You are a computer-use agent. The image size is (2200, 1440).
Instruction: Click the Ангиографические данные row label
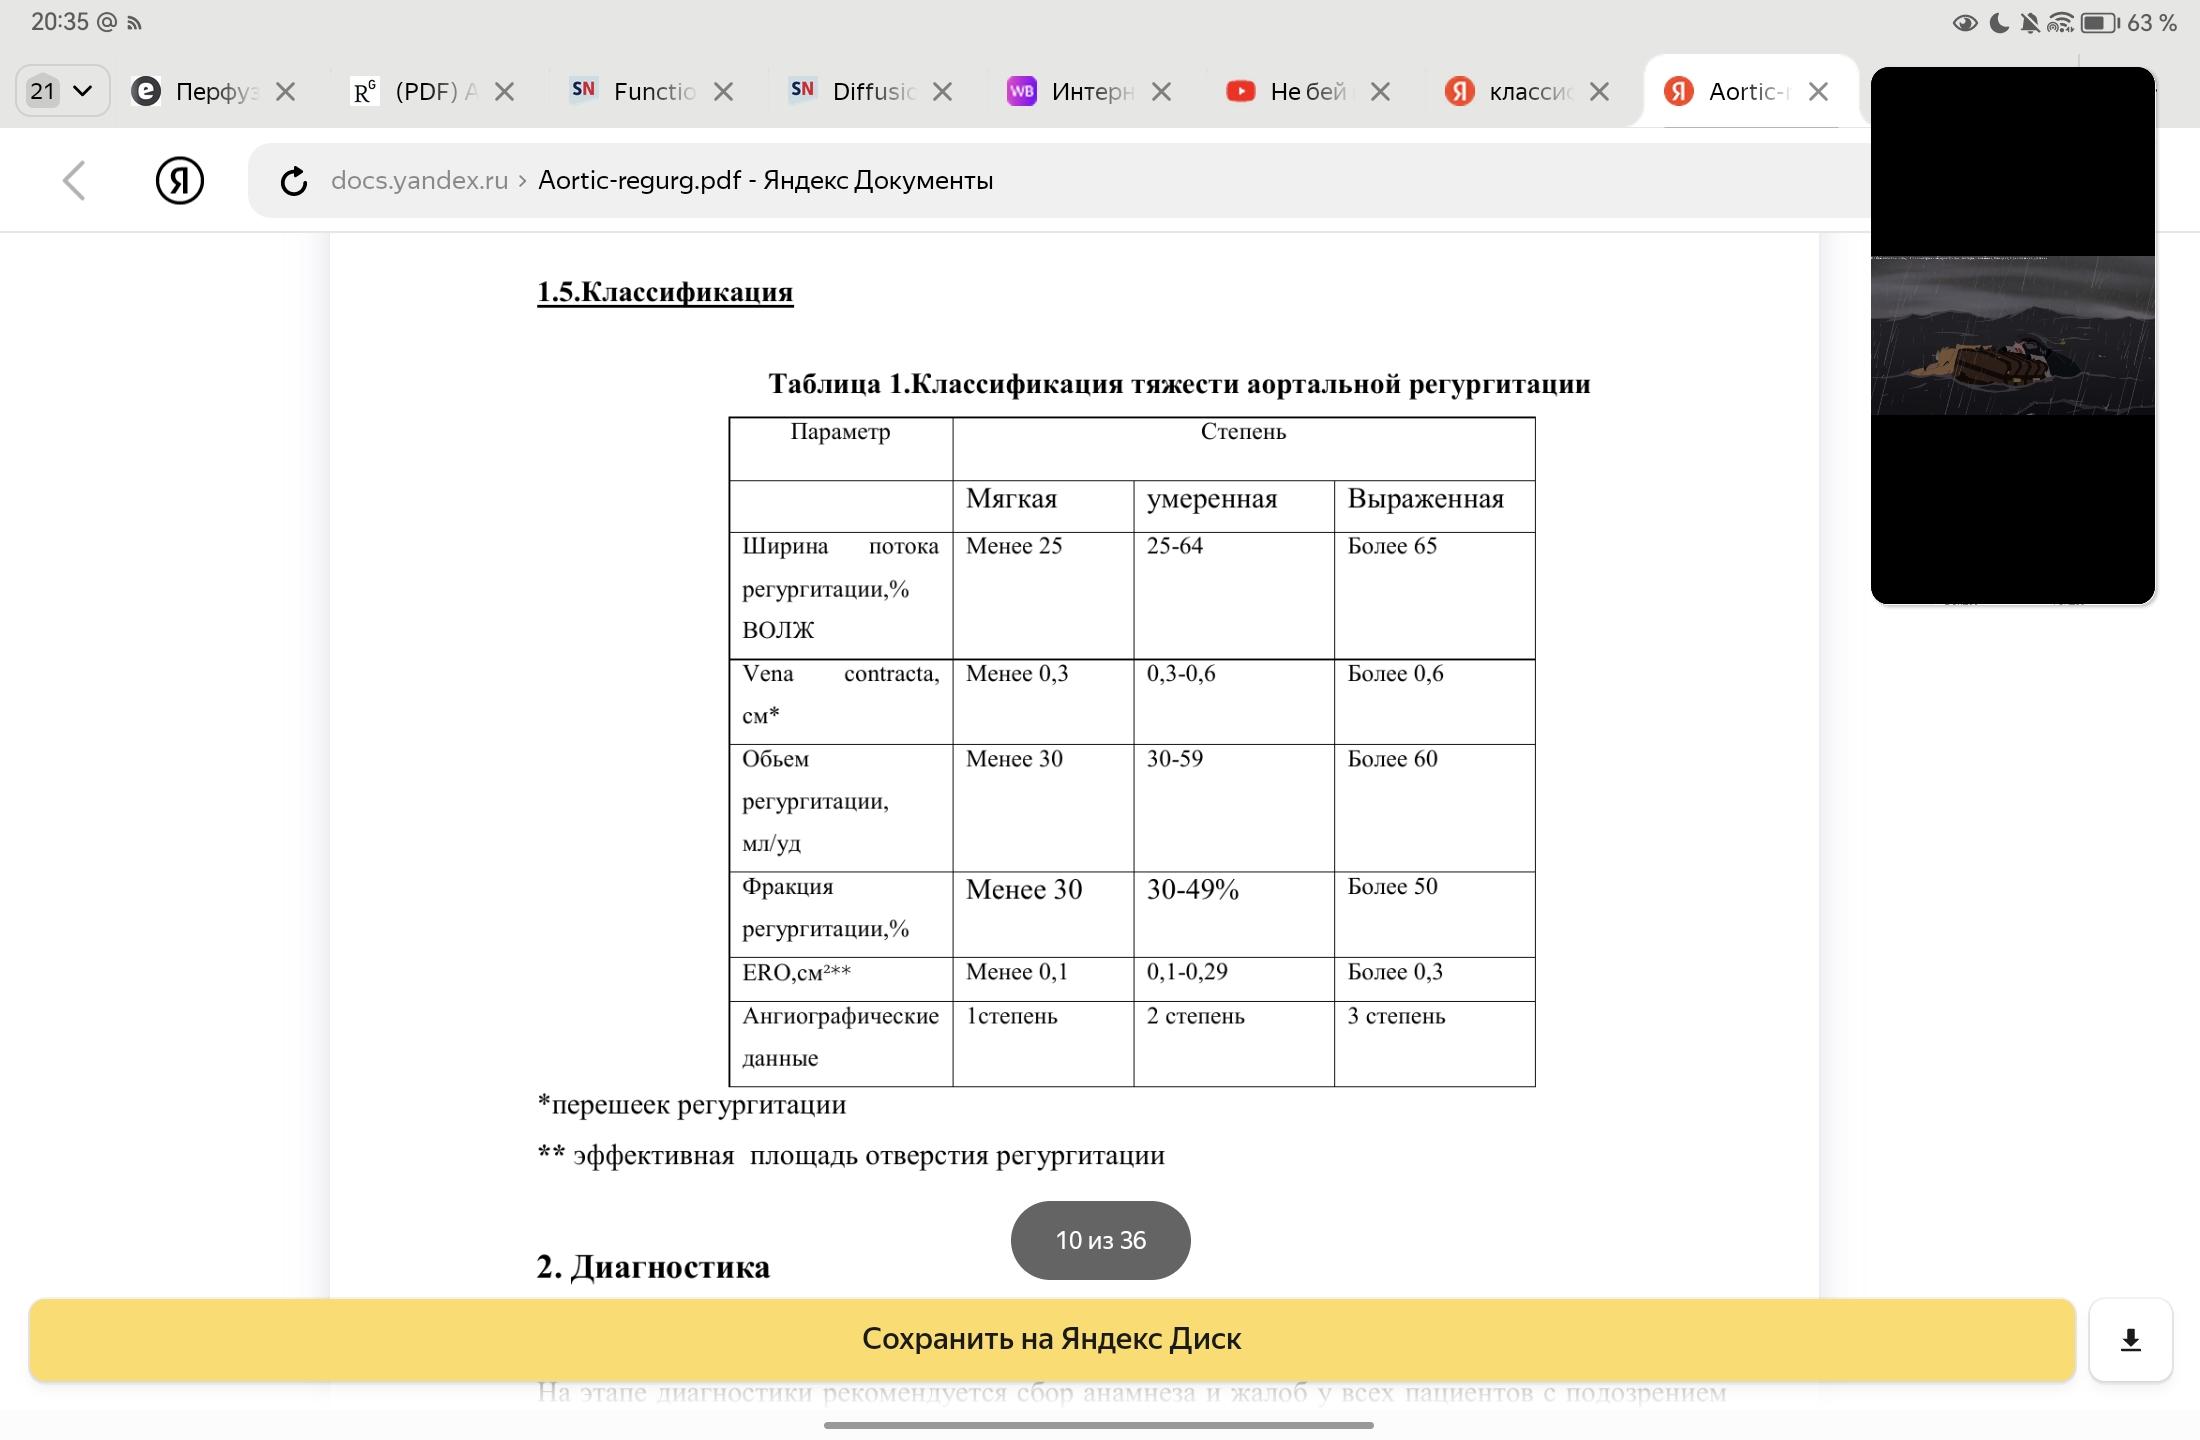click(x=841, y=1043)
